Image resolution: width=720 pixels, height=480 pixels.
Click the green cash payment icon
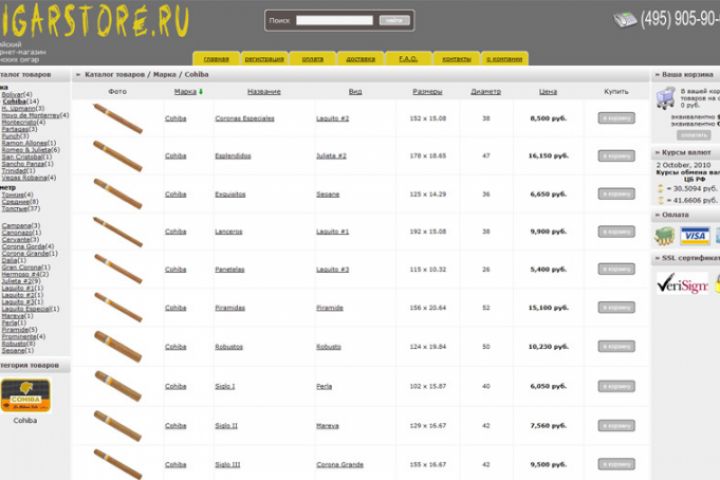coord(664,236)
